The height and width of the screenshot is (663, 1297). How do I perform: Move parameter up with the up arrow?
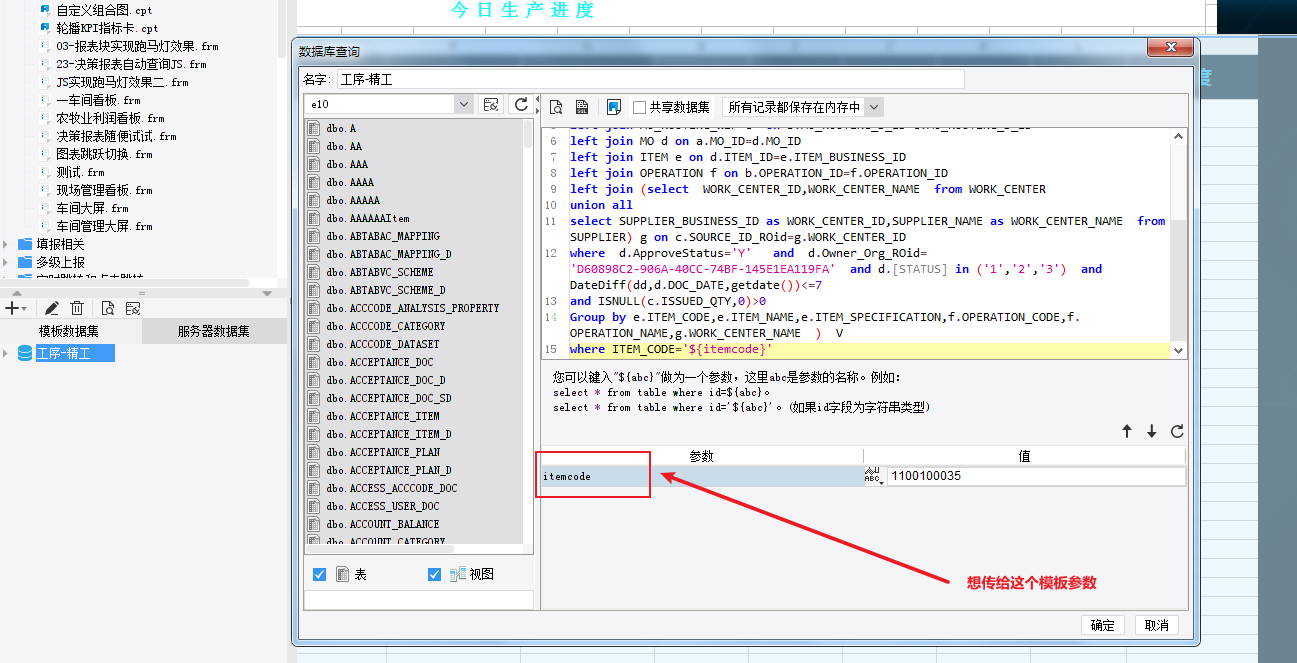1127,431
